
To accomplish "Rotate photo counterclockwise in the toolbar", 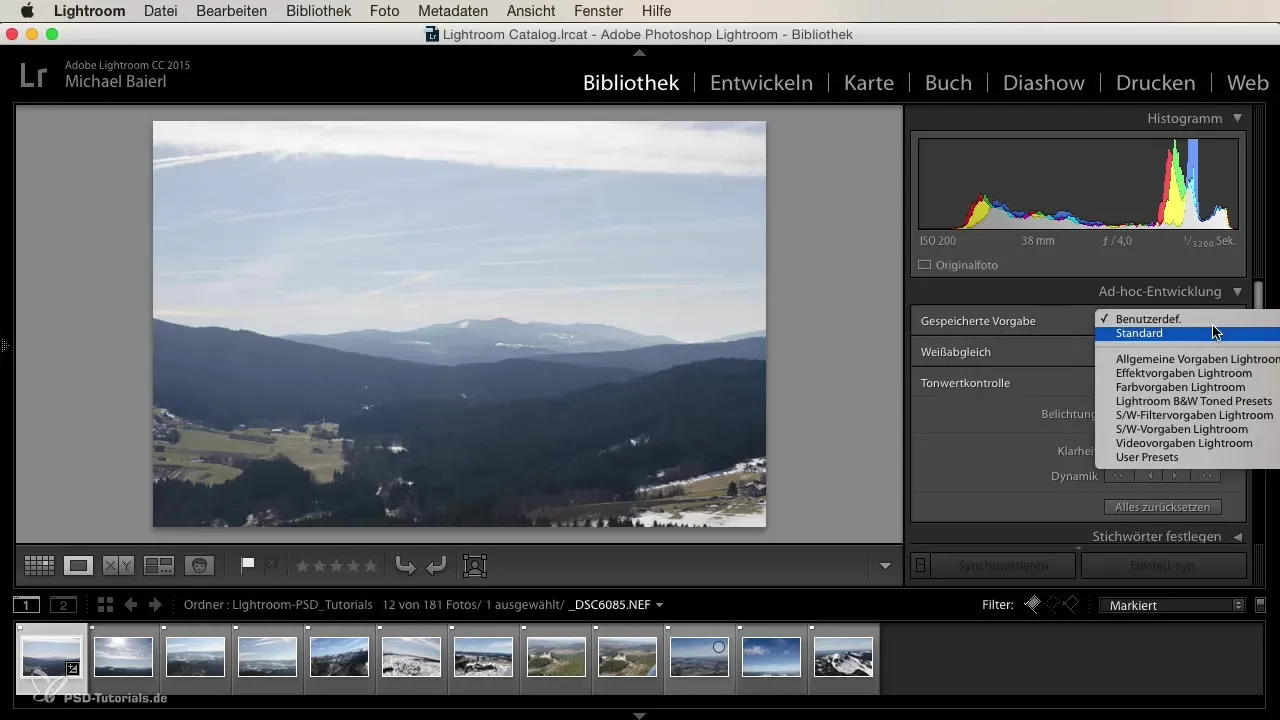I will [x=405, y=566].
